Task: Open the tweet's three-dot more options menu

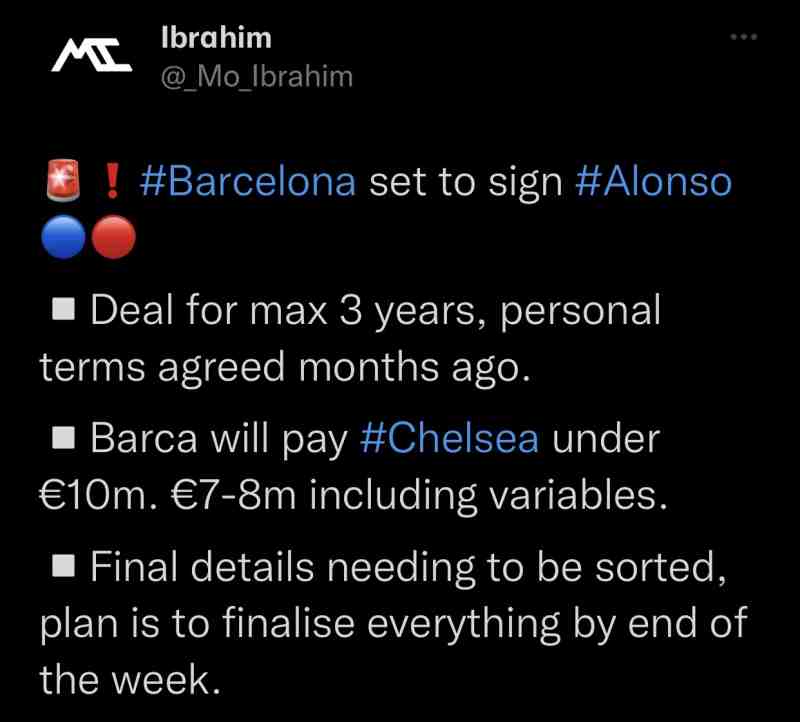Action: coord(745,37)
